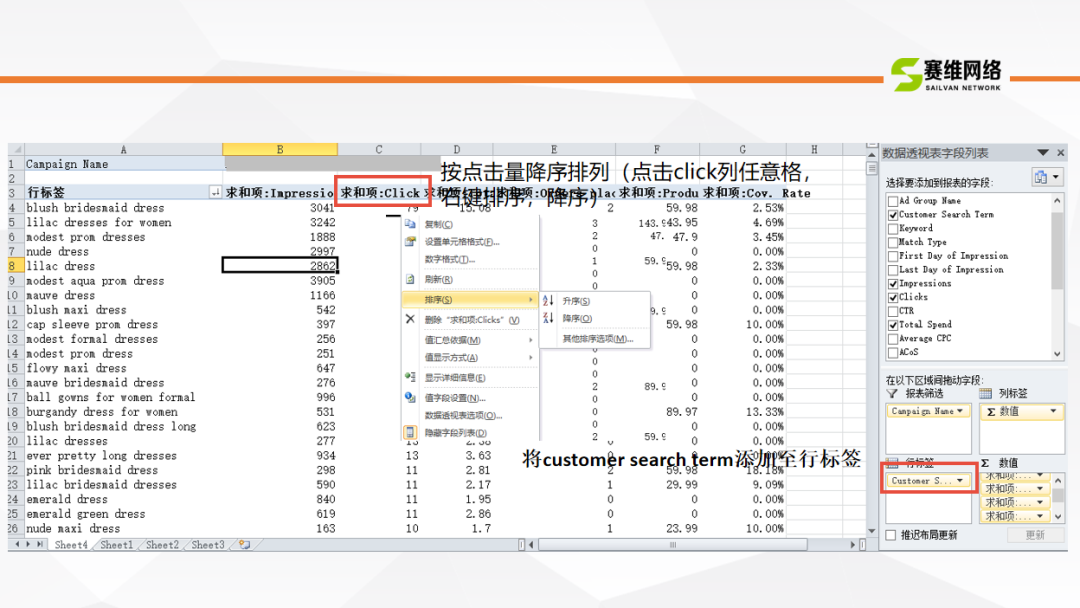This screenshot has width=1080, height=608.
Task: Open the row labels (行标签) filter button
Action: coord(215,192)
